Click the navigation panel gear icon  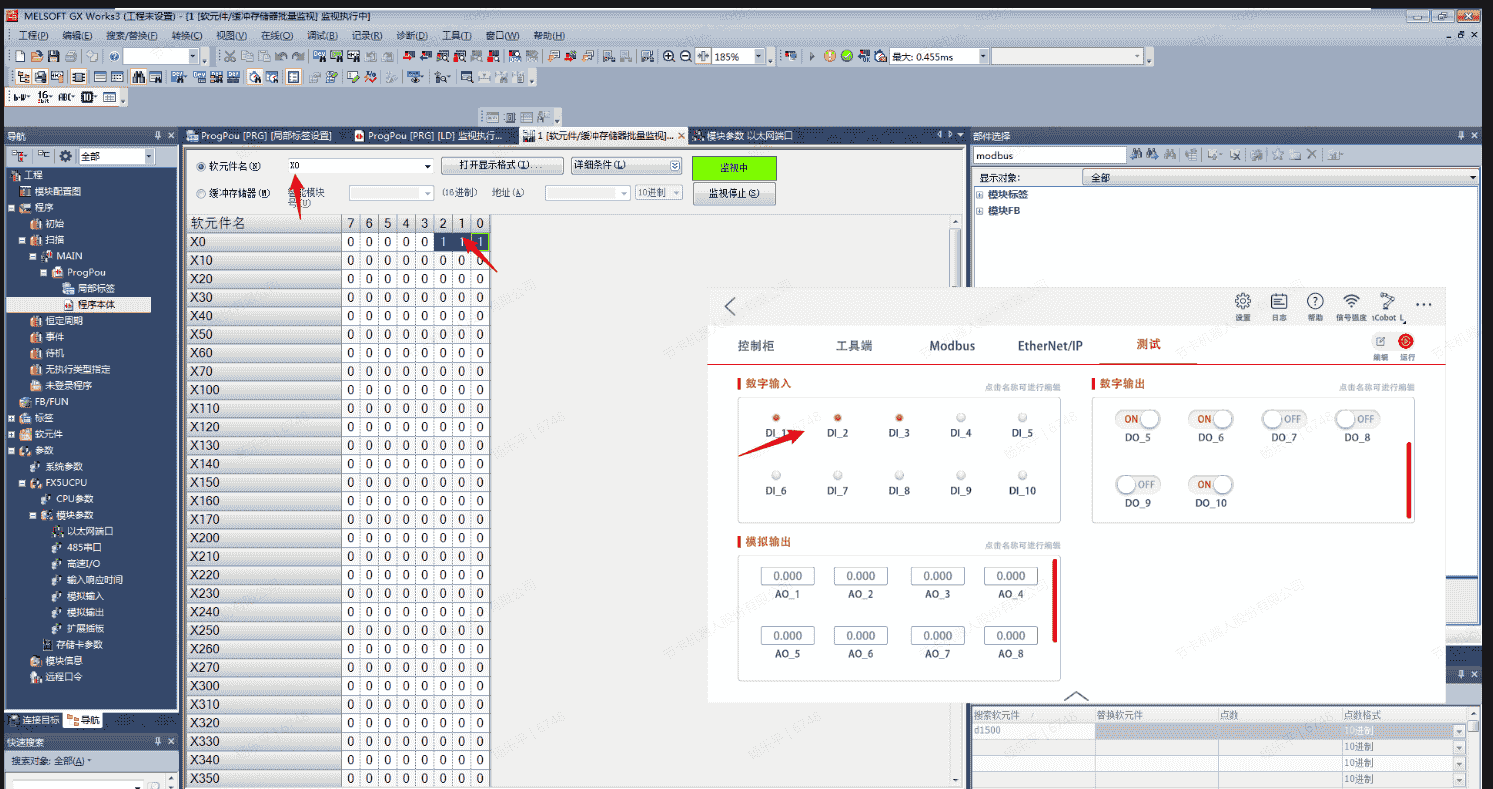(x=66, y=156)
